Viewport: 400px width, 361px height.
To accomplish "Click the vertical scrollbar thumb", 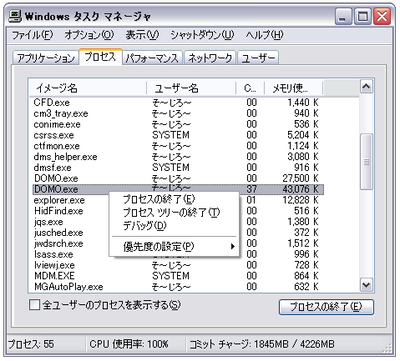I will point(366,162).
